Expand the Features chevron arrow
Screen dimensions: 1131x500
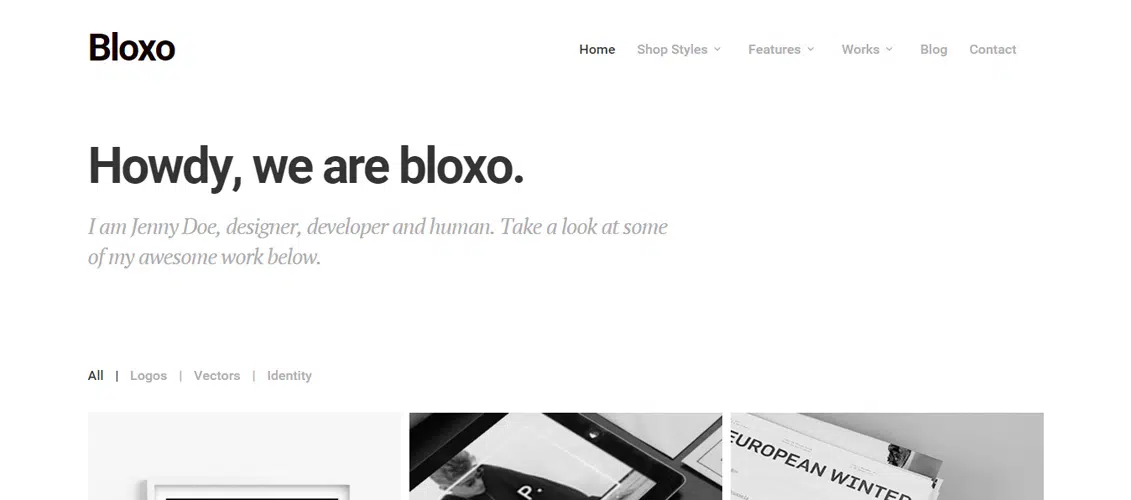pos(810,49)
